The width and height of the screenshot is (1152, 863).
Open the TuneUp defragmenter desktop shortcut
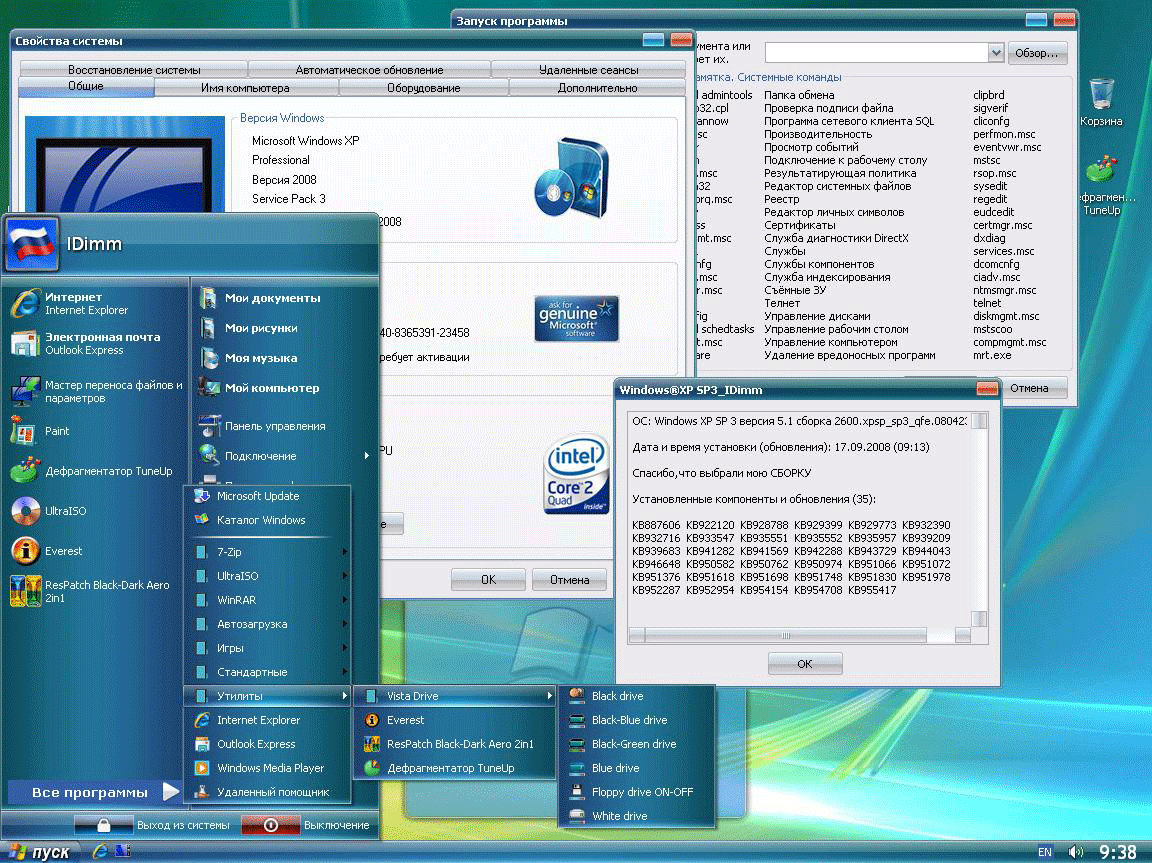point(1102,185)
